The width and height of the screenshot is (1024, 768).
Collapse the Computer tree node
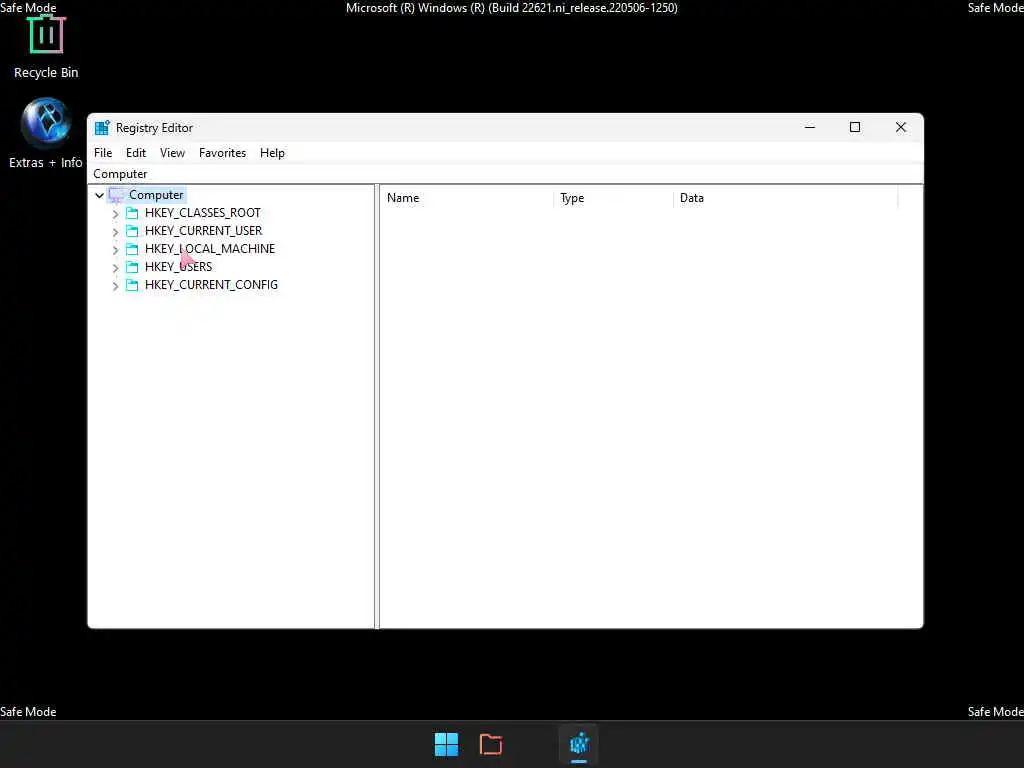pos(99,195)
